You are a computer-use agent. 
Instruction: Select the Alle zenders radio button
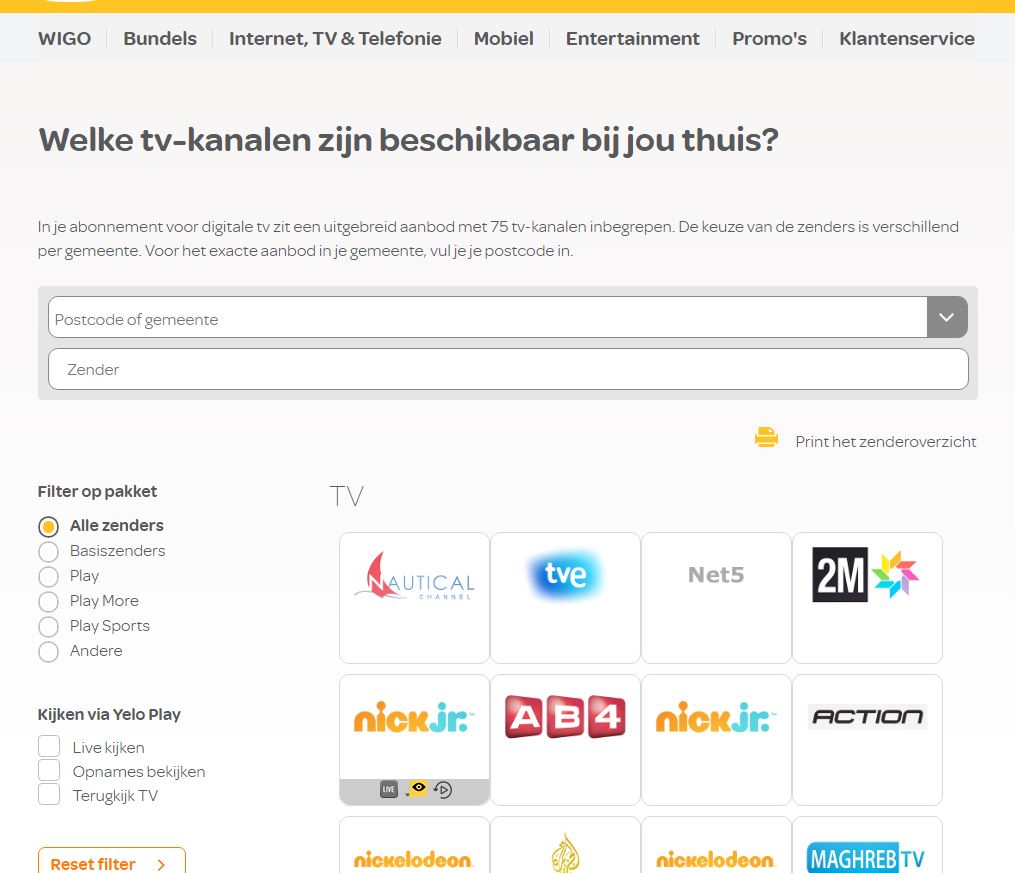point(49,526)
